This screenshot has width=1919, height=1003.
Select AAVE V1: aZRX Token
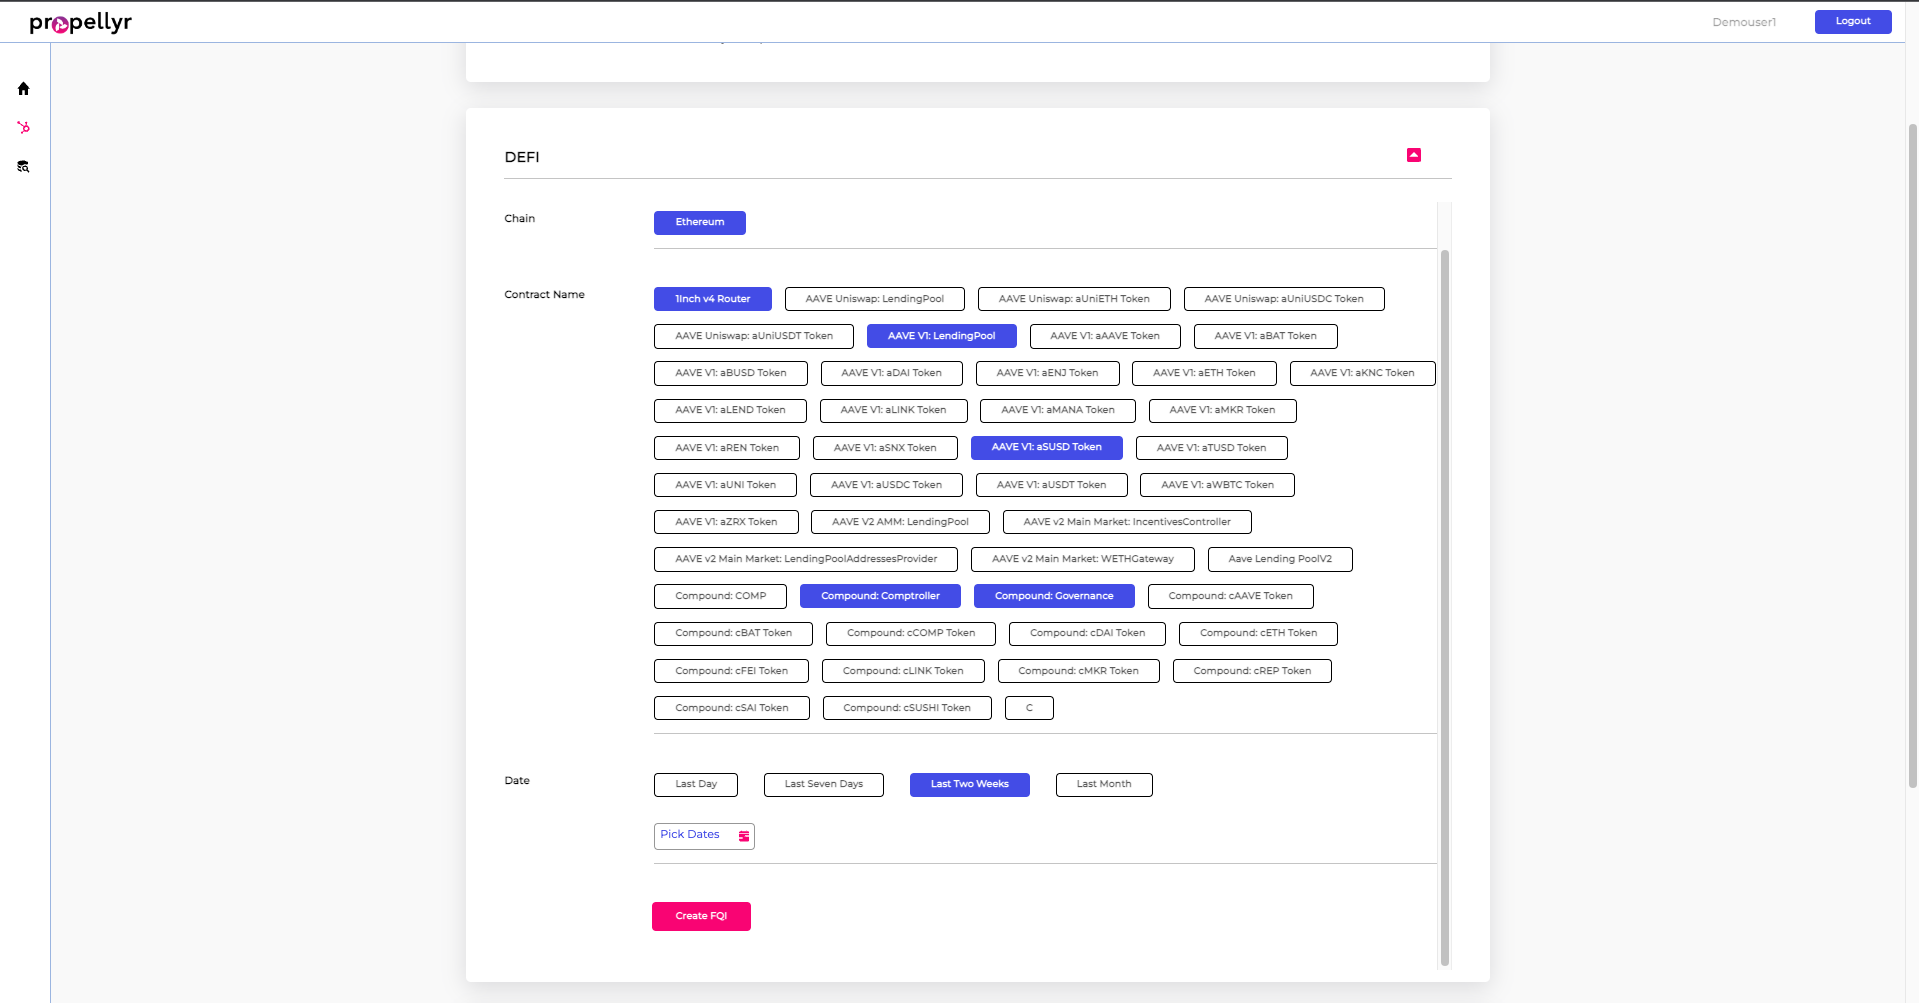pyautogui.click(x=726, y=522)
